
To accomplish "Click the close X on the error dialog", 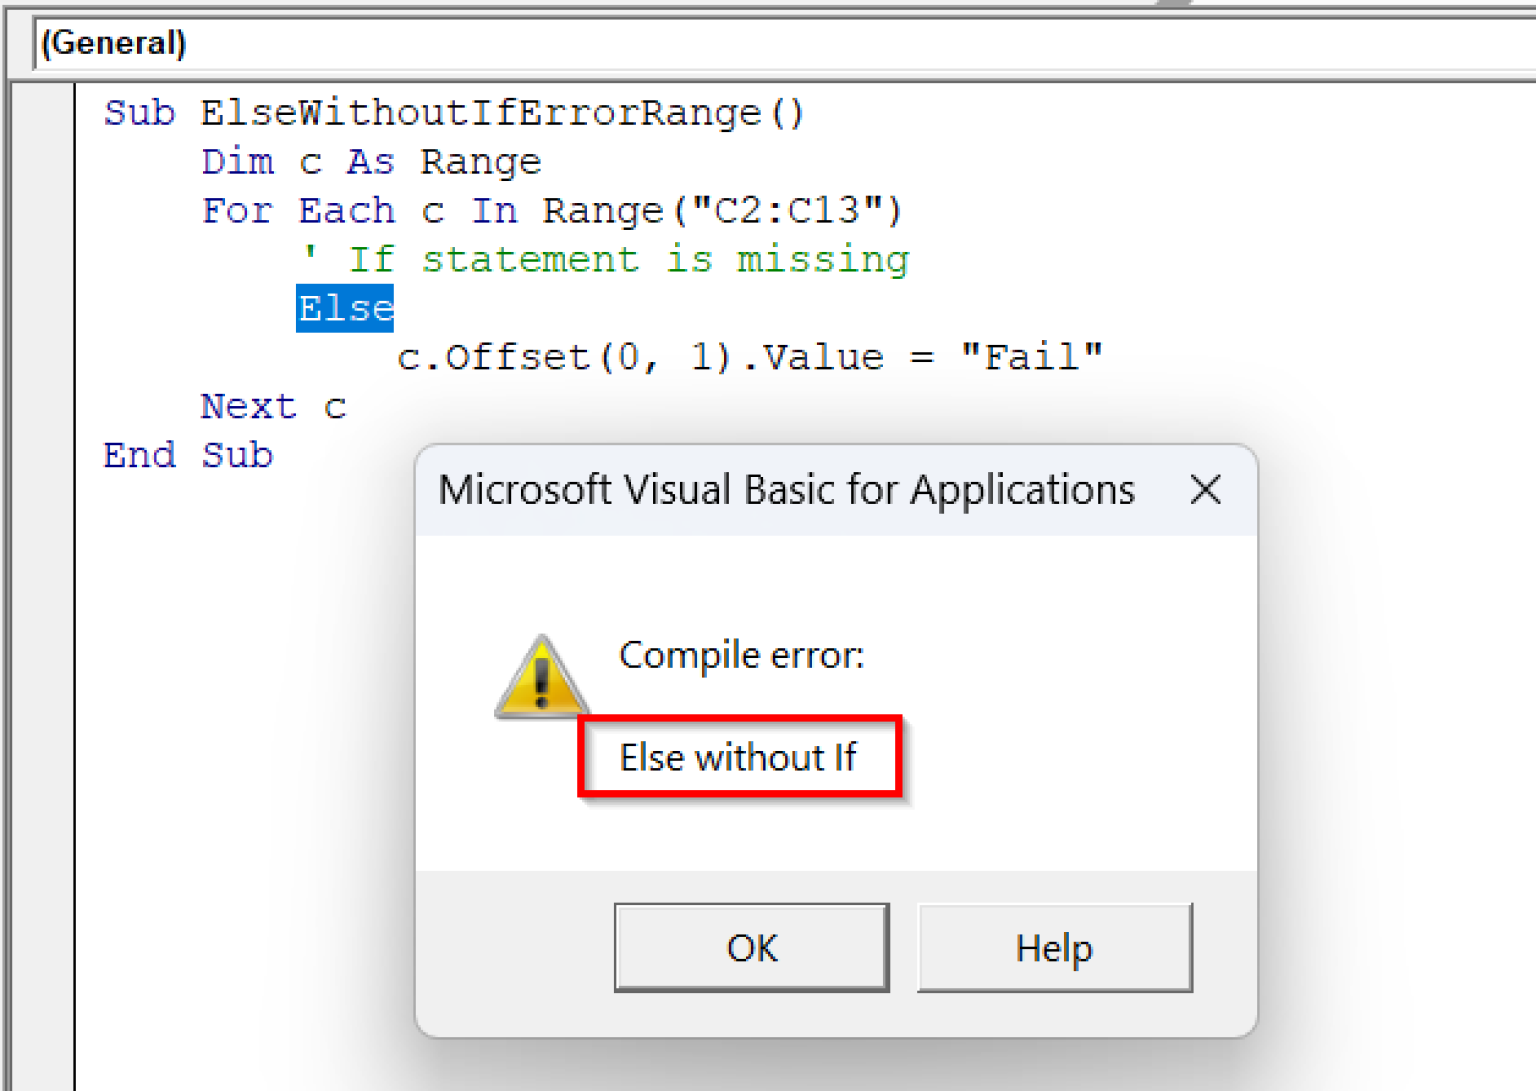I will click(x=1205, y=490).
